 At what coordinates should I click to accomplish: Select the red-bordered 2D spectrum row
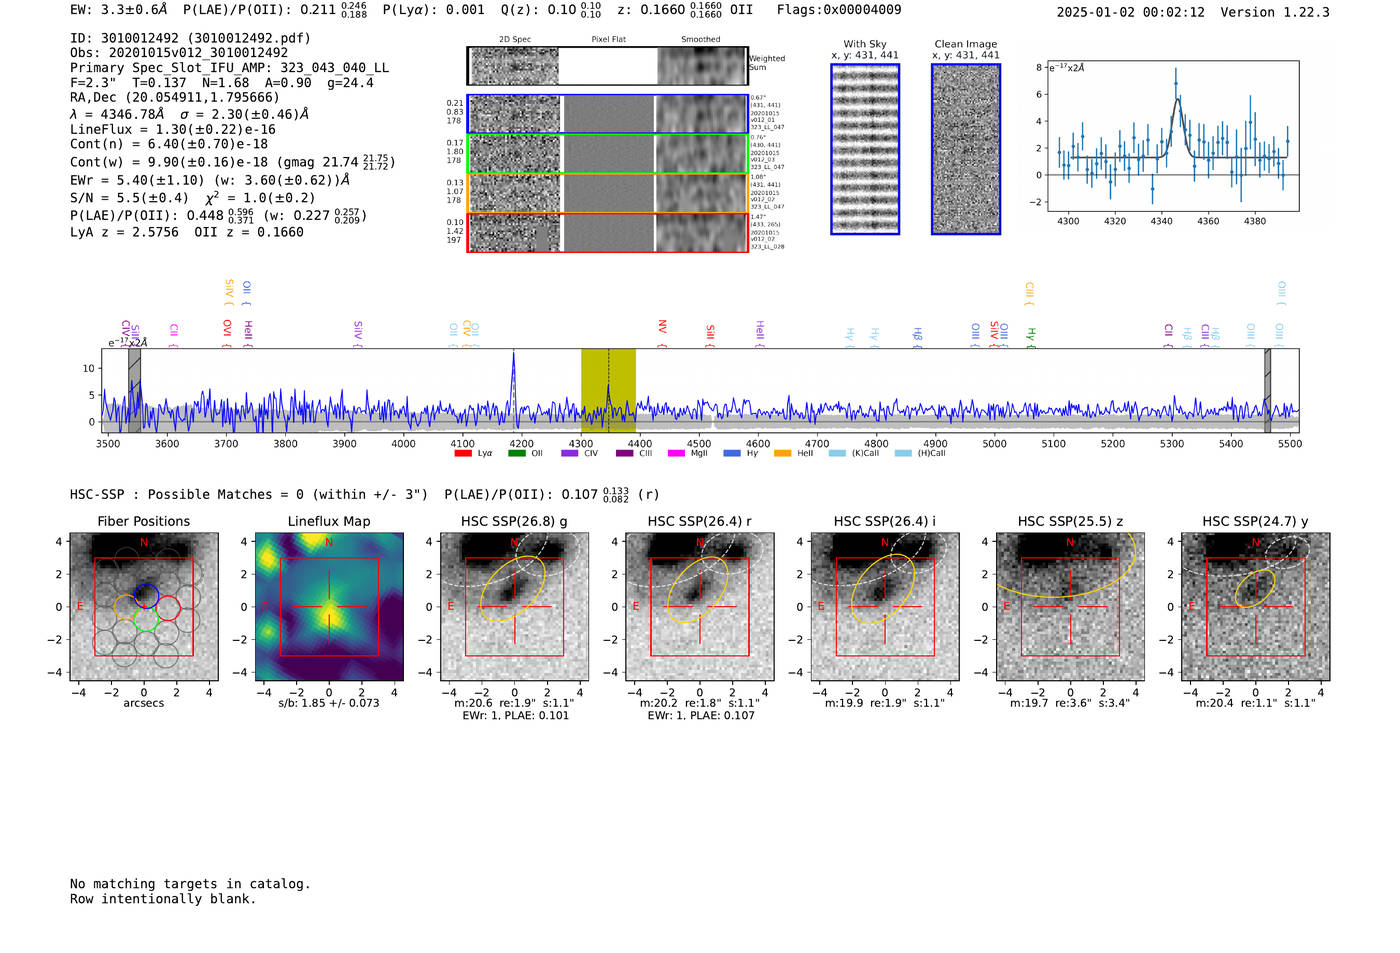click(607, 232)
